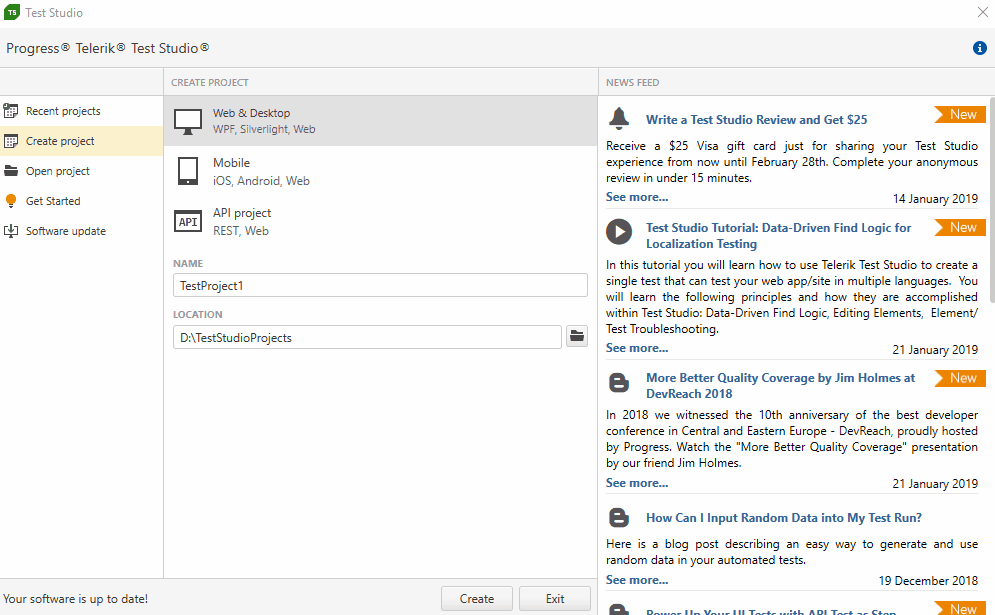995x615 pixels.
Task: Click the Create button
Action: tap(477, 598)
